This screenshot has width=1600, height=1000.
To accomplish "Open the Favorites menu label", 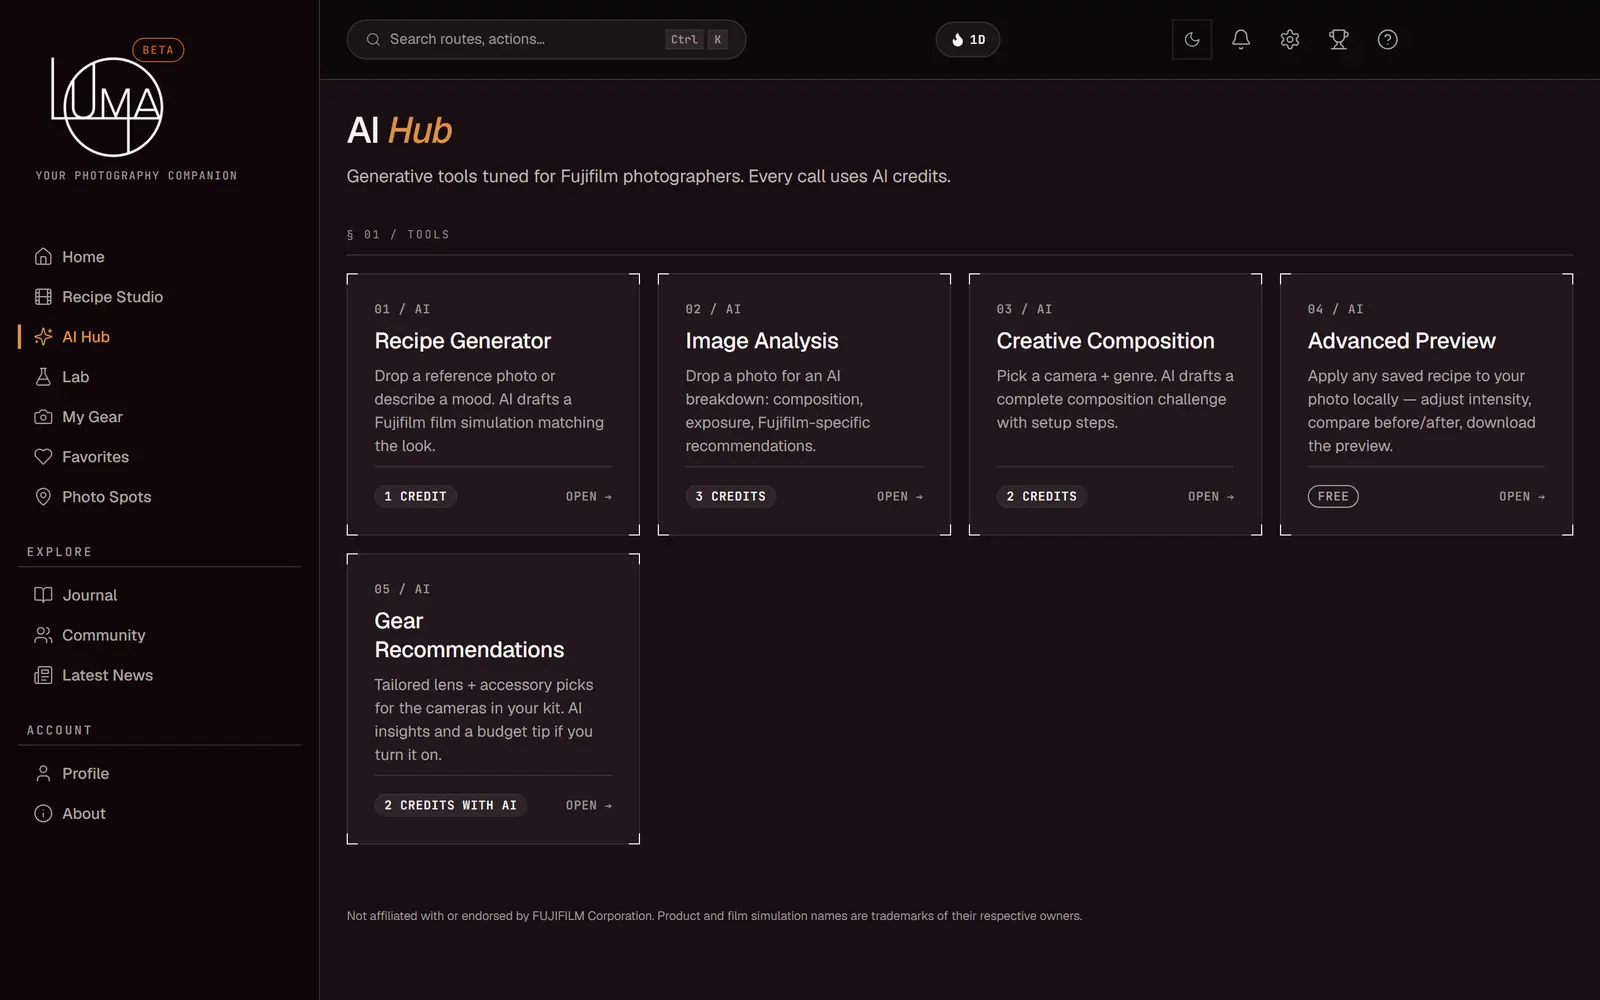I will click(95, 457).
